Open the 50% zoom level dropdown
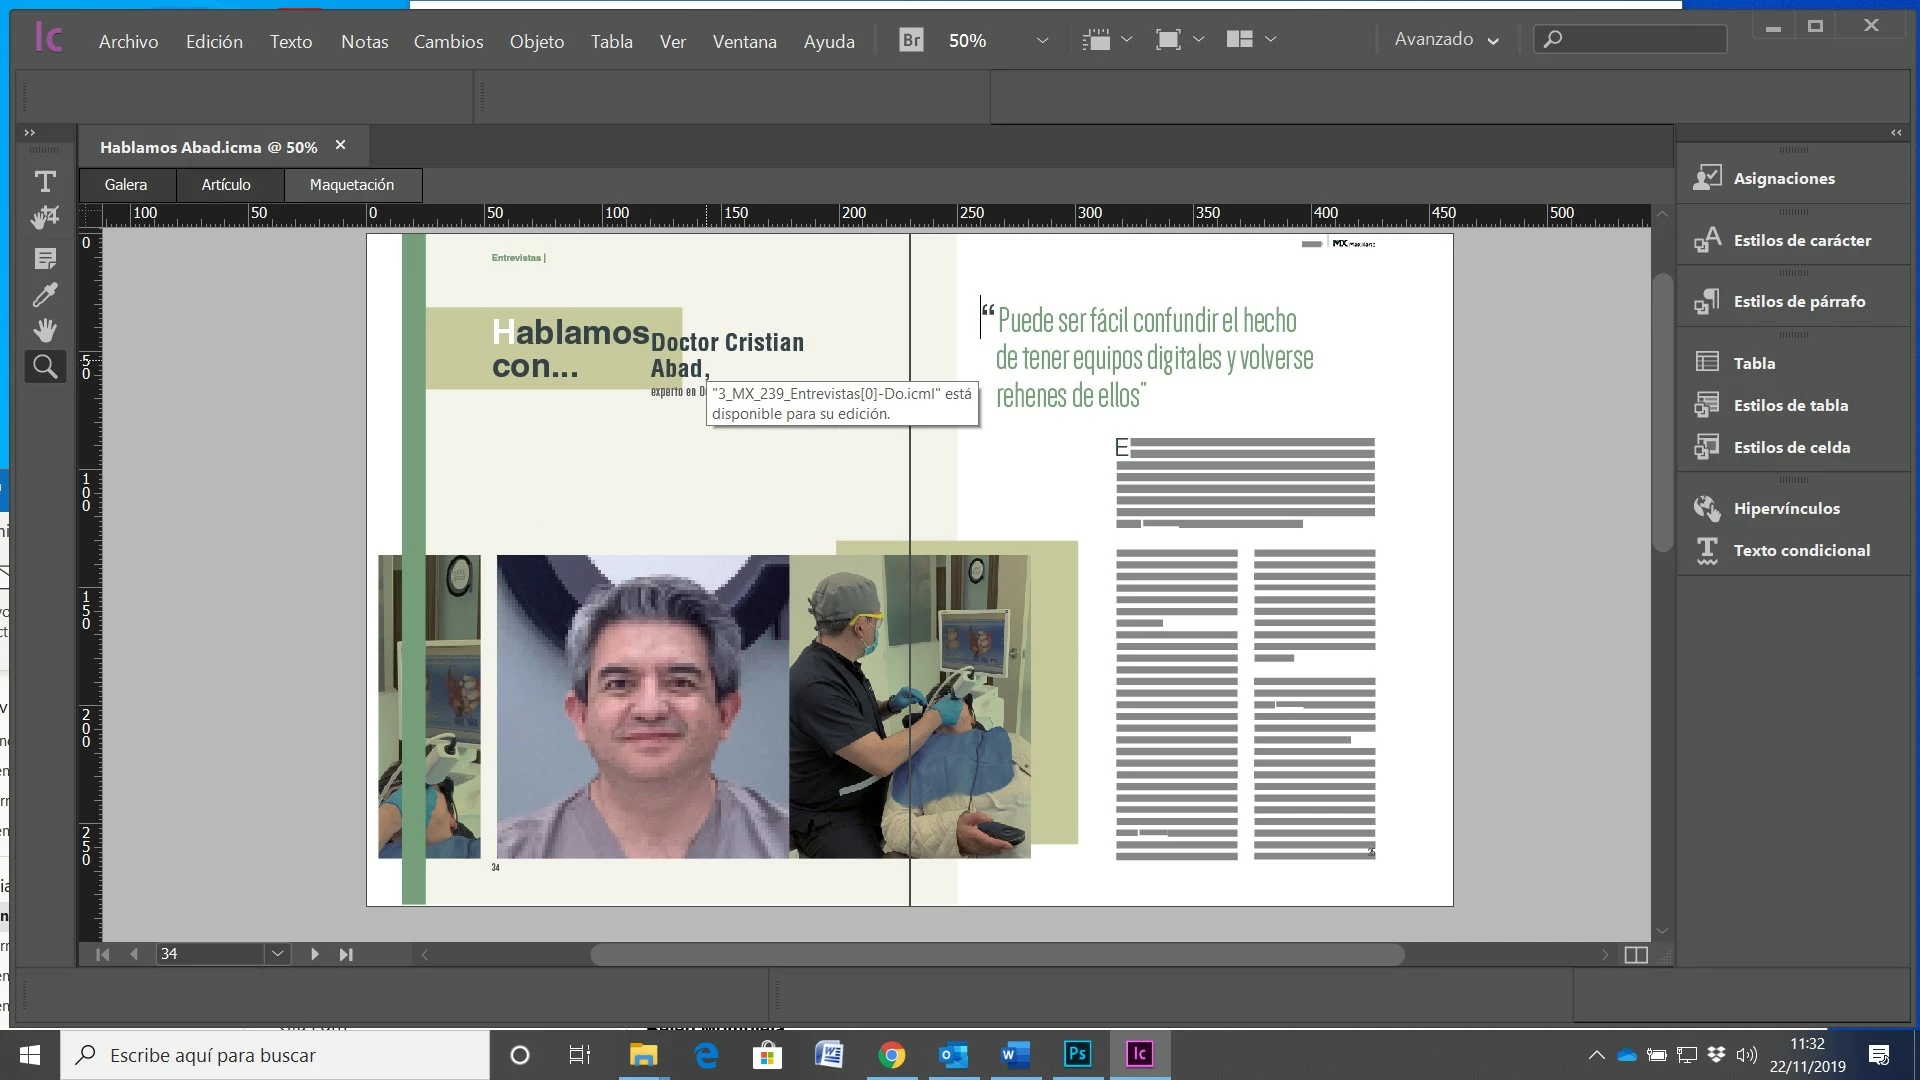Screen dimensions: 1920x1080 pos(1042,40)
